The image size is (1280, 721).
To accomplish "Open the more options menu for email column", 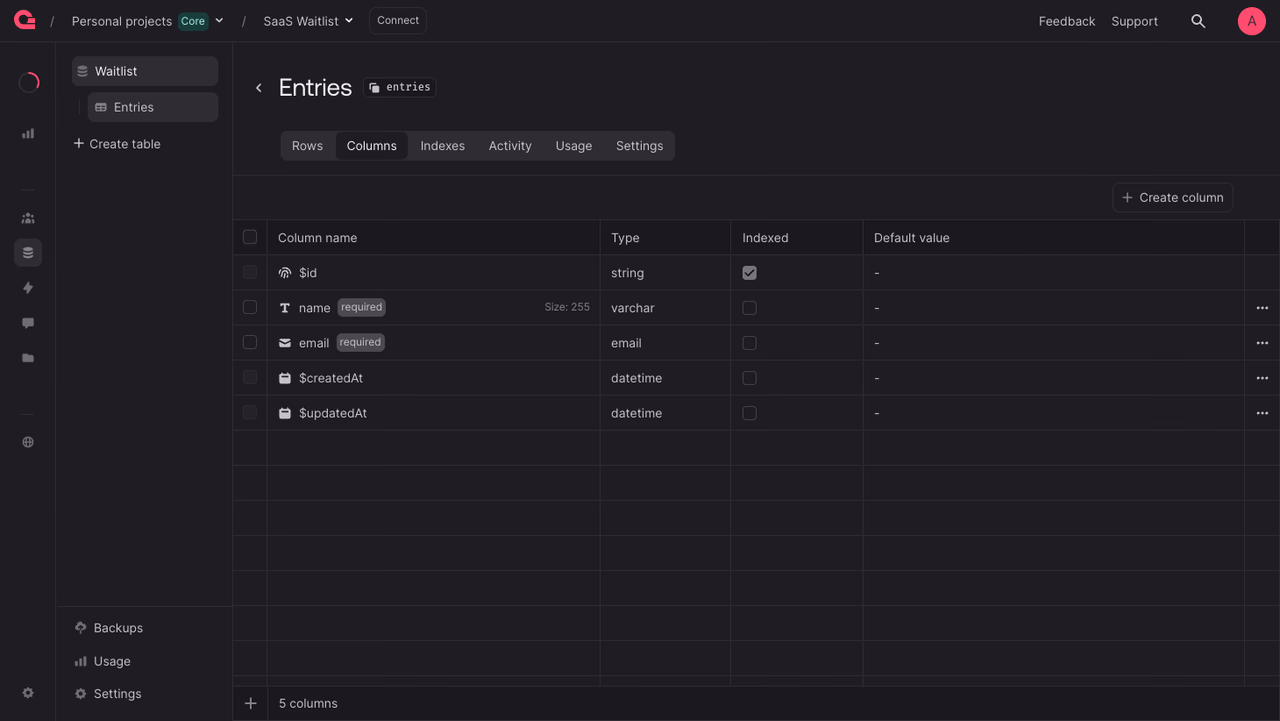I will pos(1262,343).
